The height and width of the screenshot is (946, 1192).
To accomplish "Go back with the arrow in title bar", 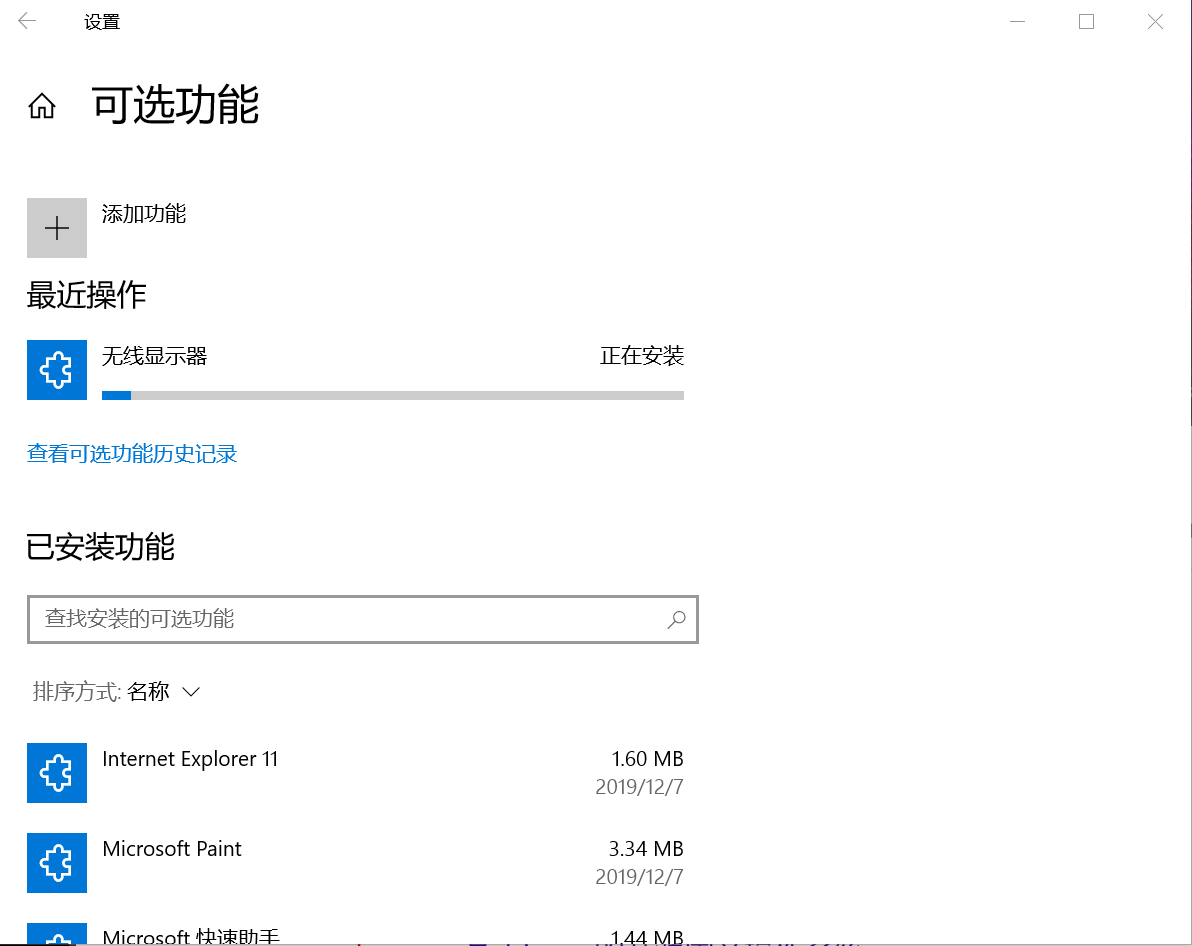I will [x=27, y=21].
